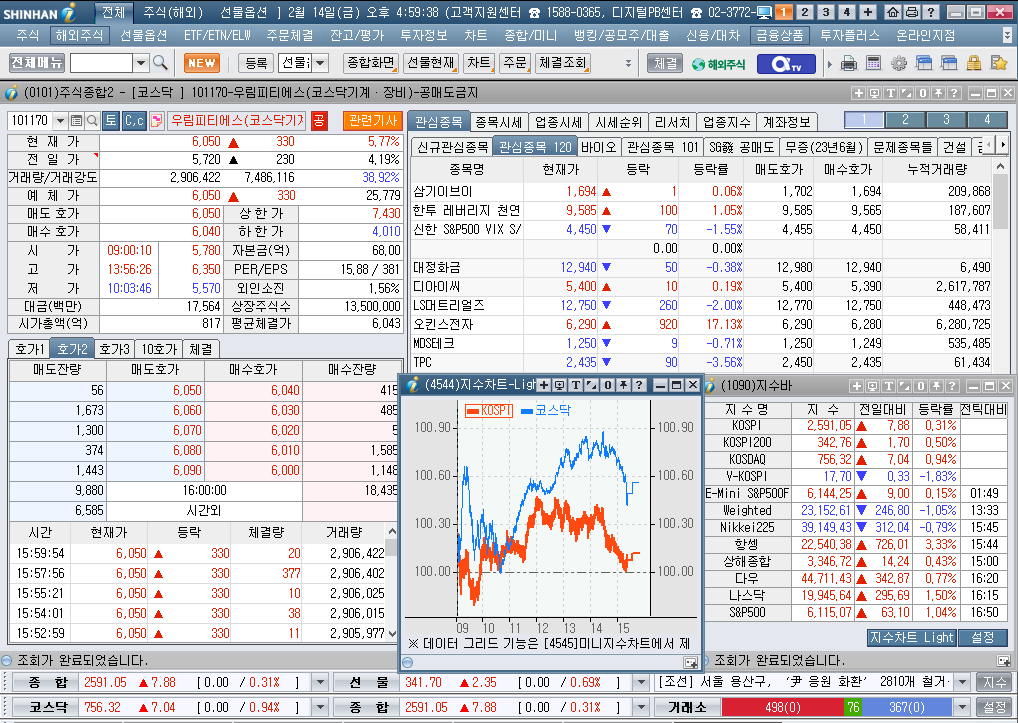1018x723 pixels.
Task: Open the stock code 101170 dropdown
Action: (x=60, y=121)
